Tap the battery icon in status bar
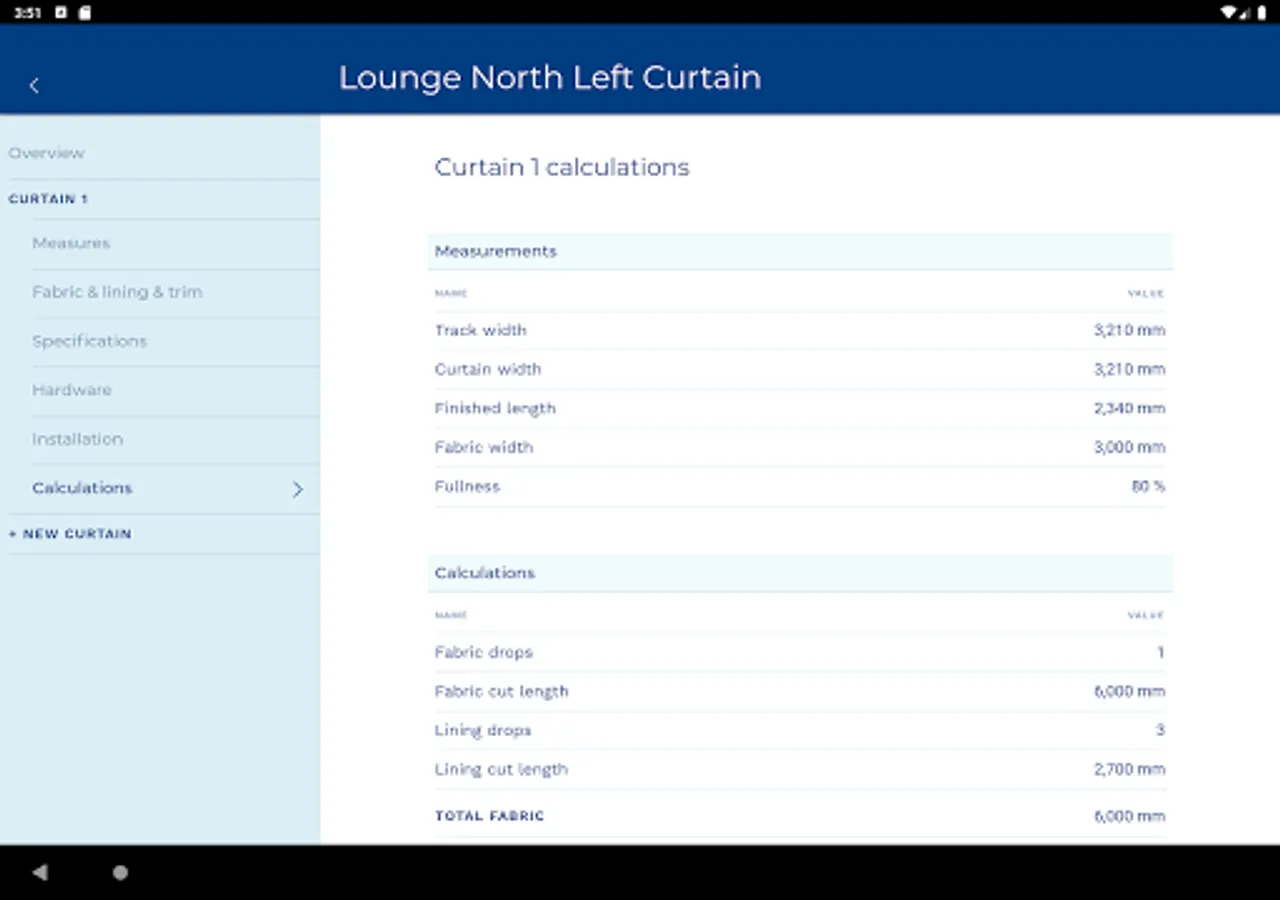 pyautogui.click(x=1262, y=12)
